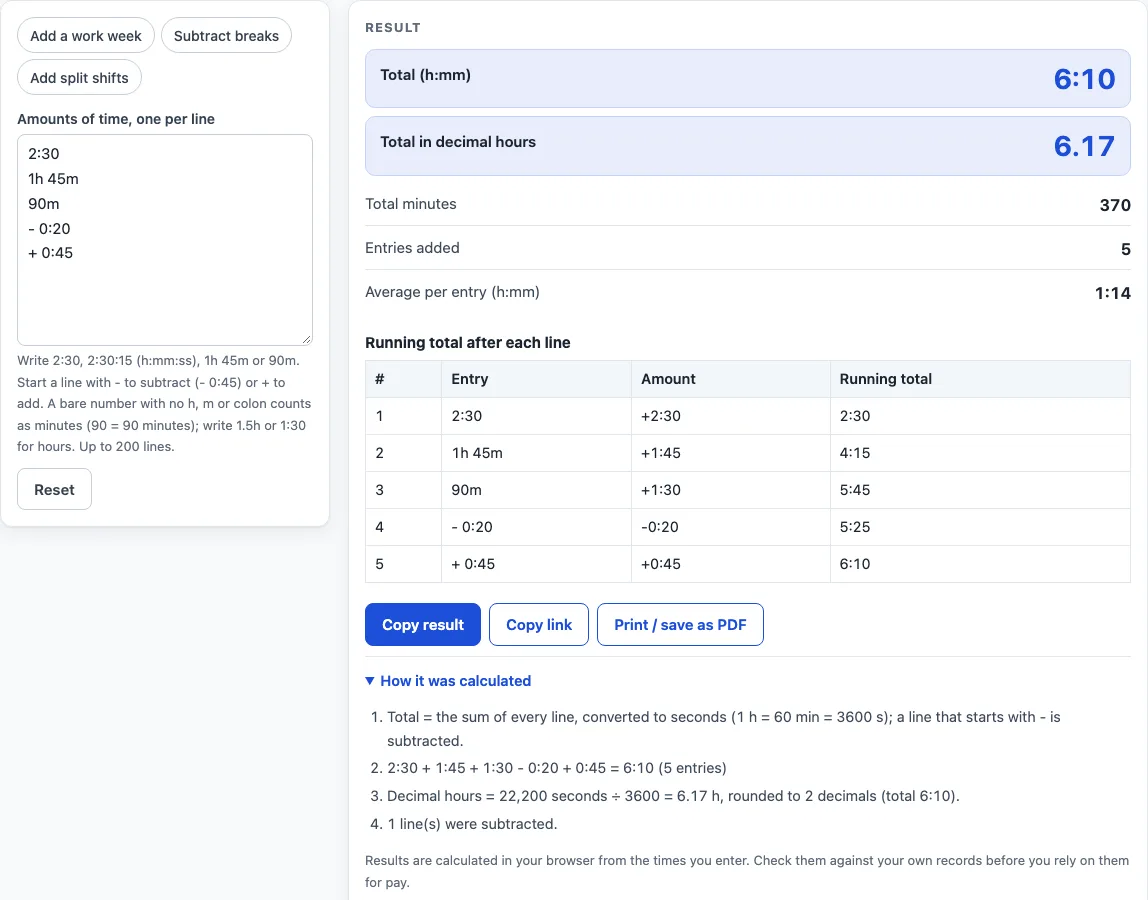Select the 370 total minutes value
The height and width of the screenshot is (900, 1148).
(1115, 205)
